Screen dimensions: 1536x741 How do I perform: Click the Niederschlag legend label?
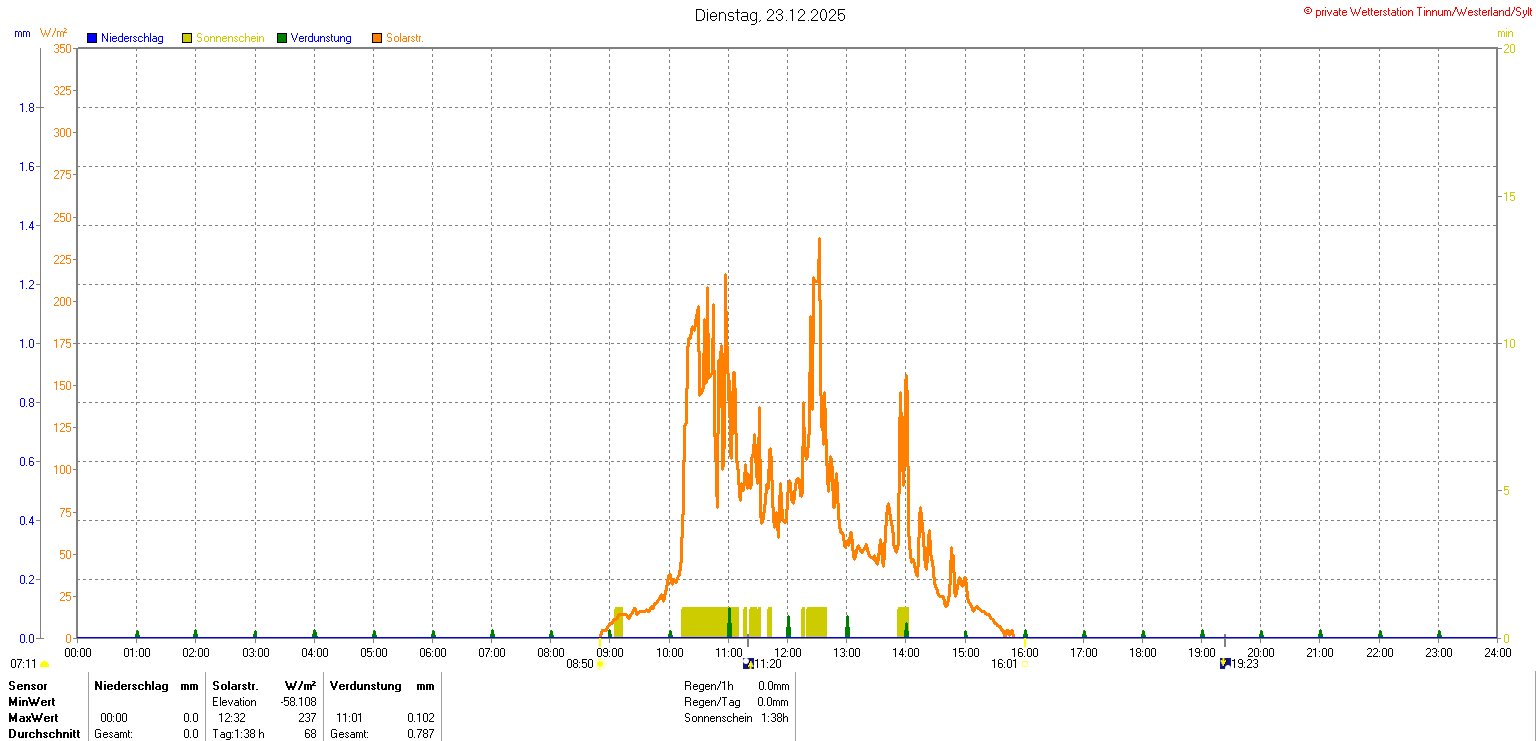132,38
